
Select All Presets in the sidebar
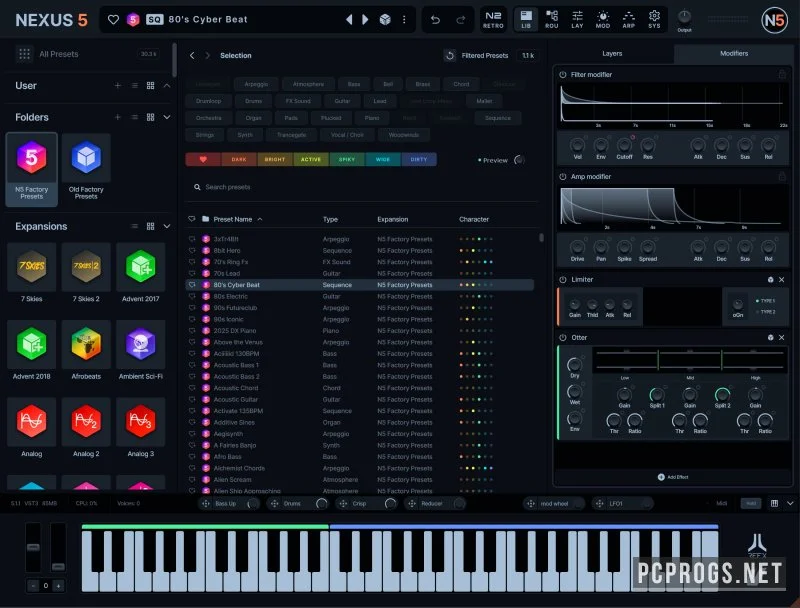[59, 54]
